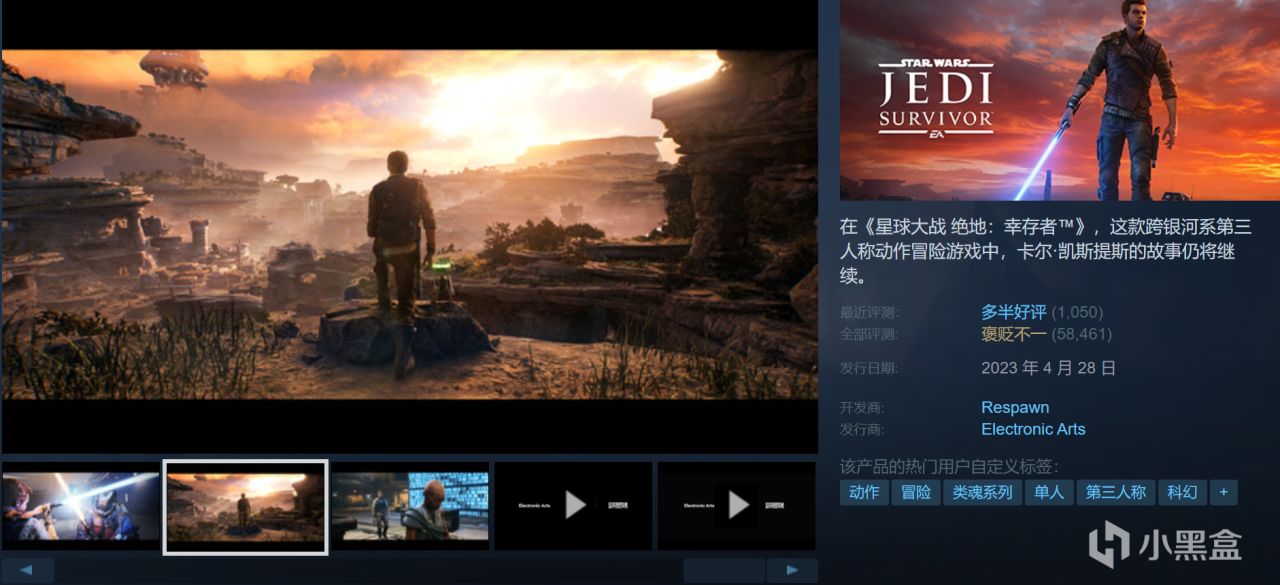
Task: Click release date '2023 年 4 月 28 日'
Action: point(1049,368)
